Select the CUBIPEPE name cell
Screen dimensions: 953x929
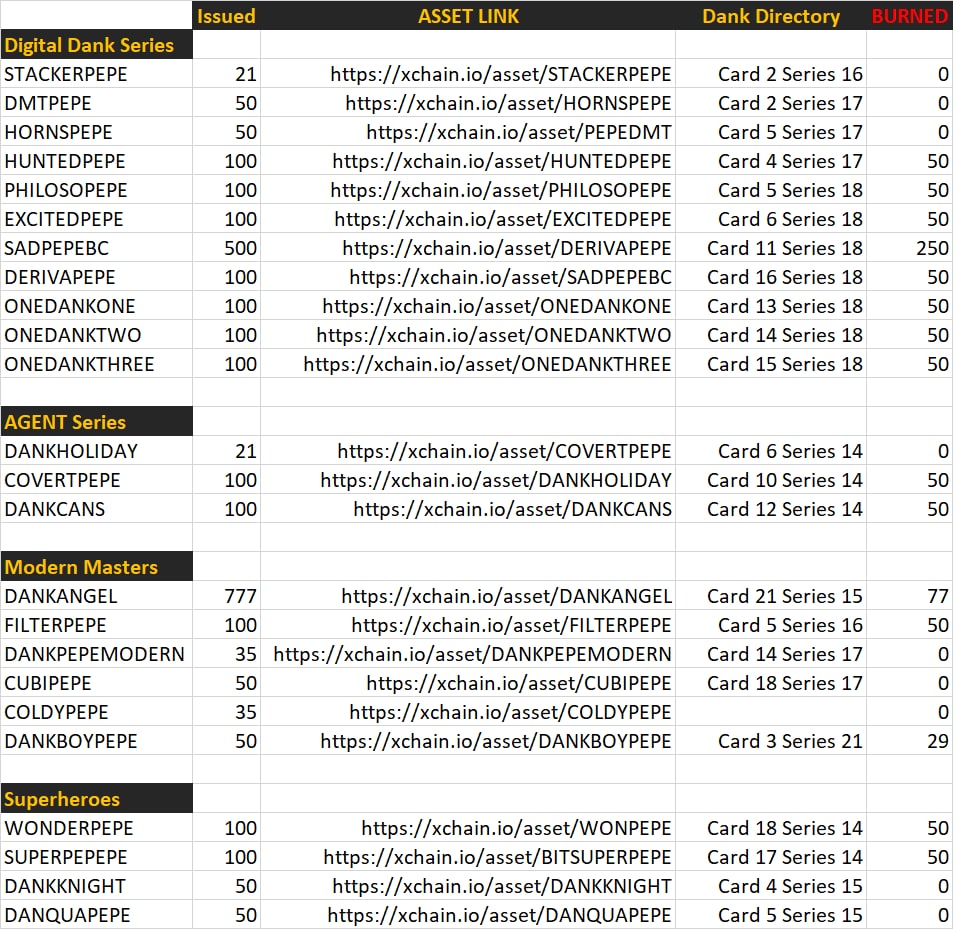point(96,683)
